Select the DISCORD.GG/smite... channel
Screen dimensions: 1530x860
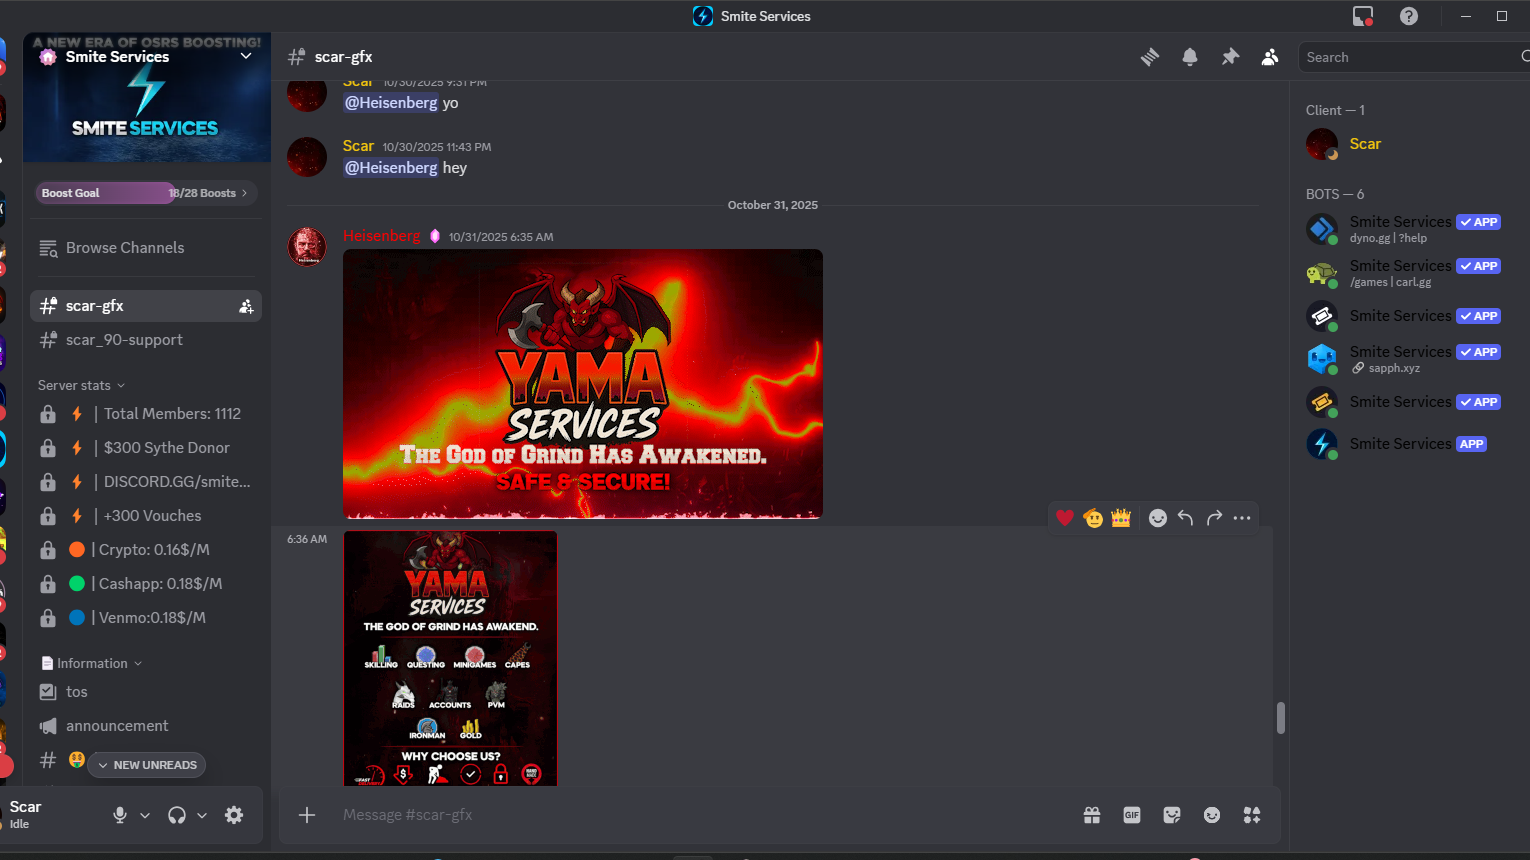click(x=146, y=482)
